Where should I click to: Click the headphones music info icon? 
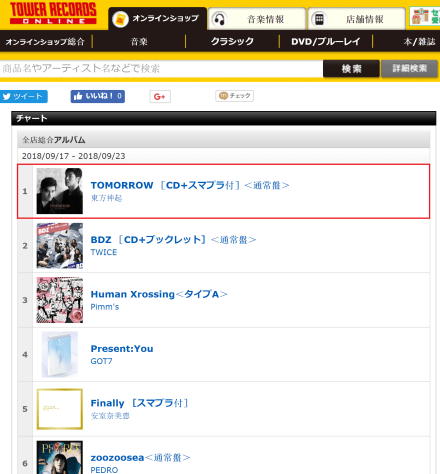tap(219, 19)
